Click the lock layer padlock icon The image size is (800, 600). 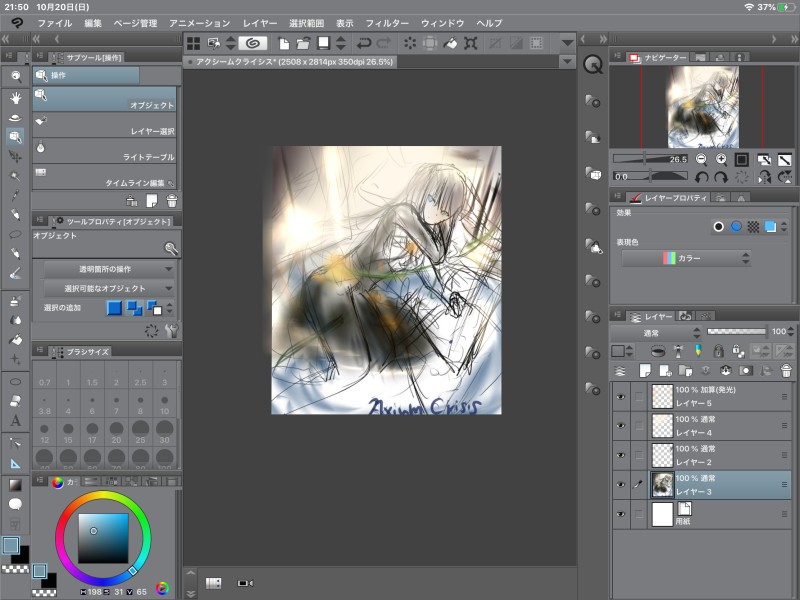(x=717, y=351)
